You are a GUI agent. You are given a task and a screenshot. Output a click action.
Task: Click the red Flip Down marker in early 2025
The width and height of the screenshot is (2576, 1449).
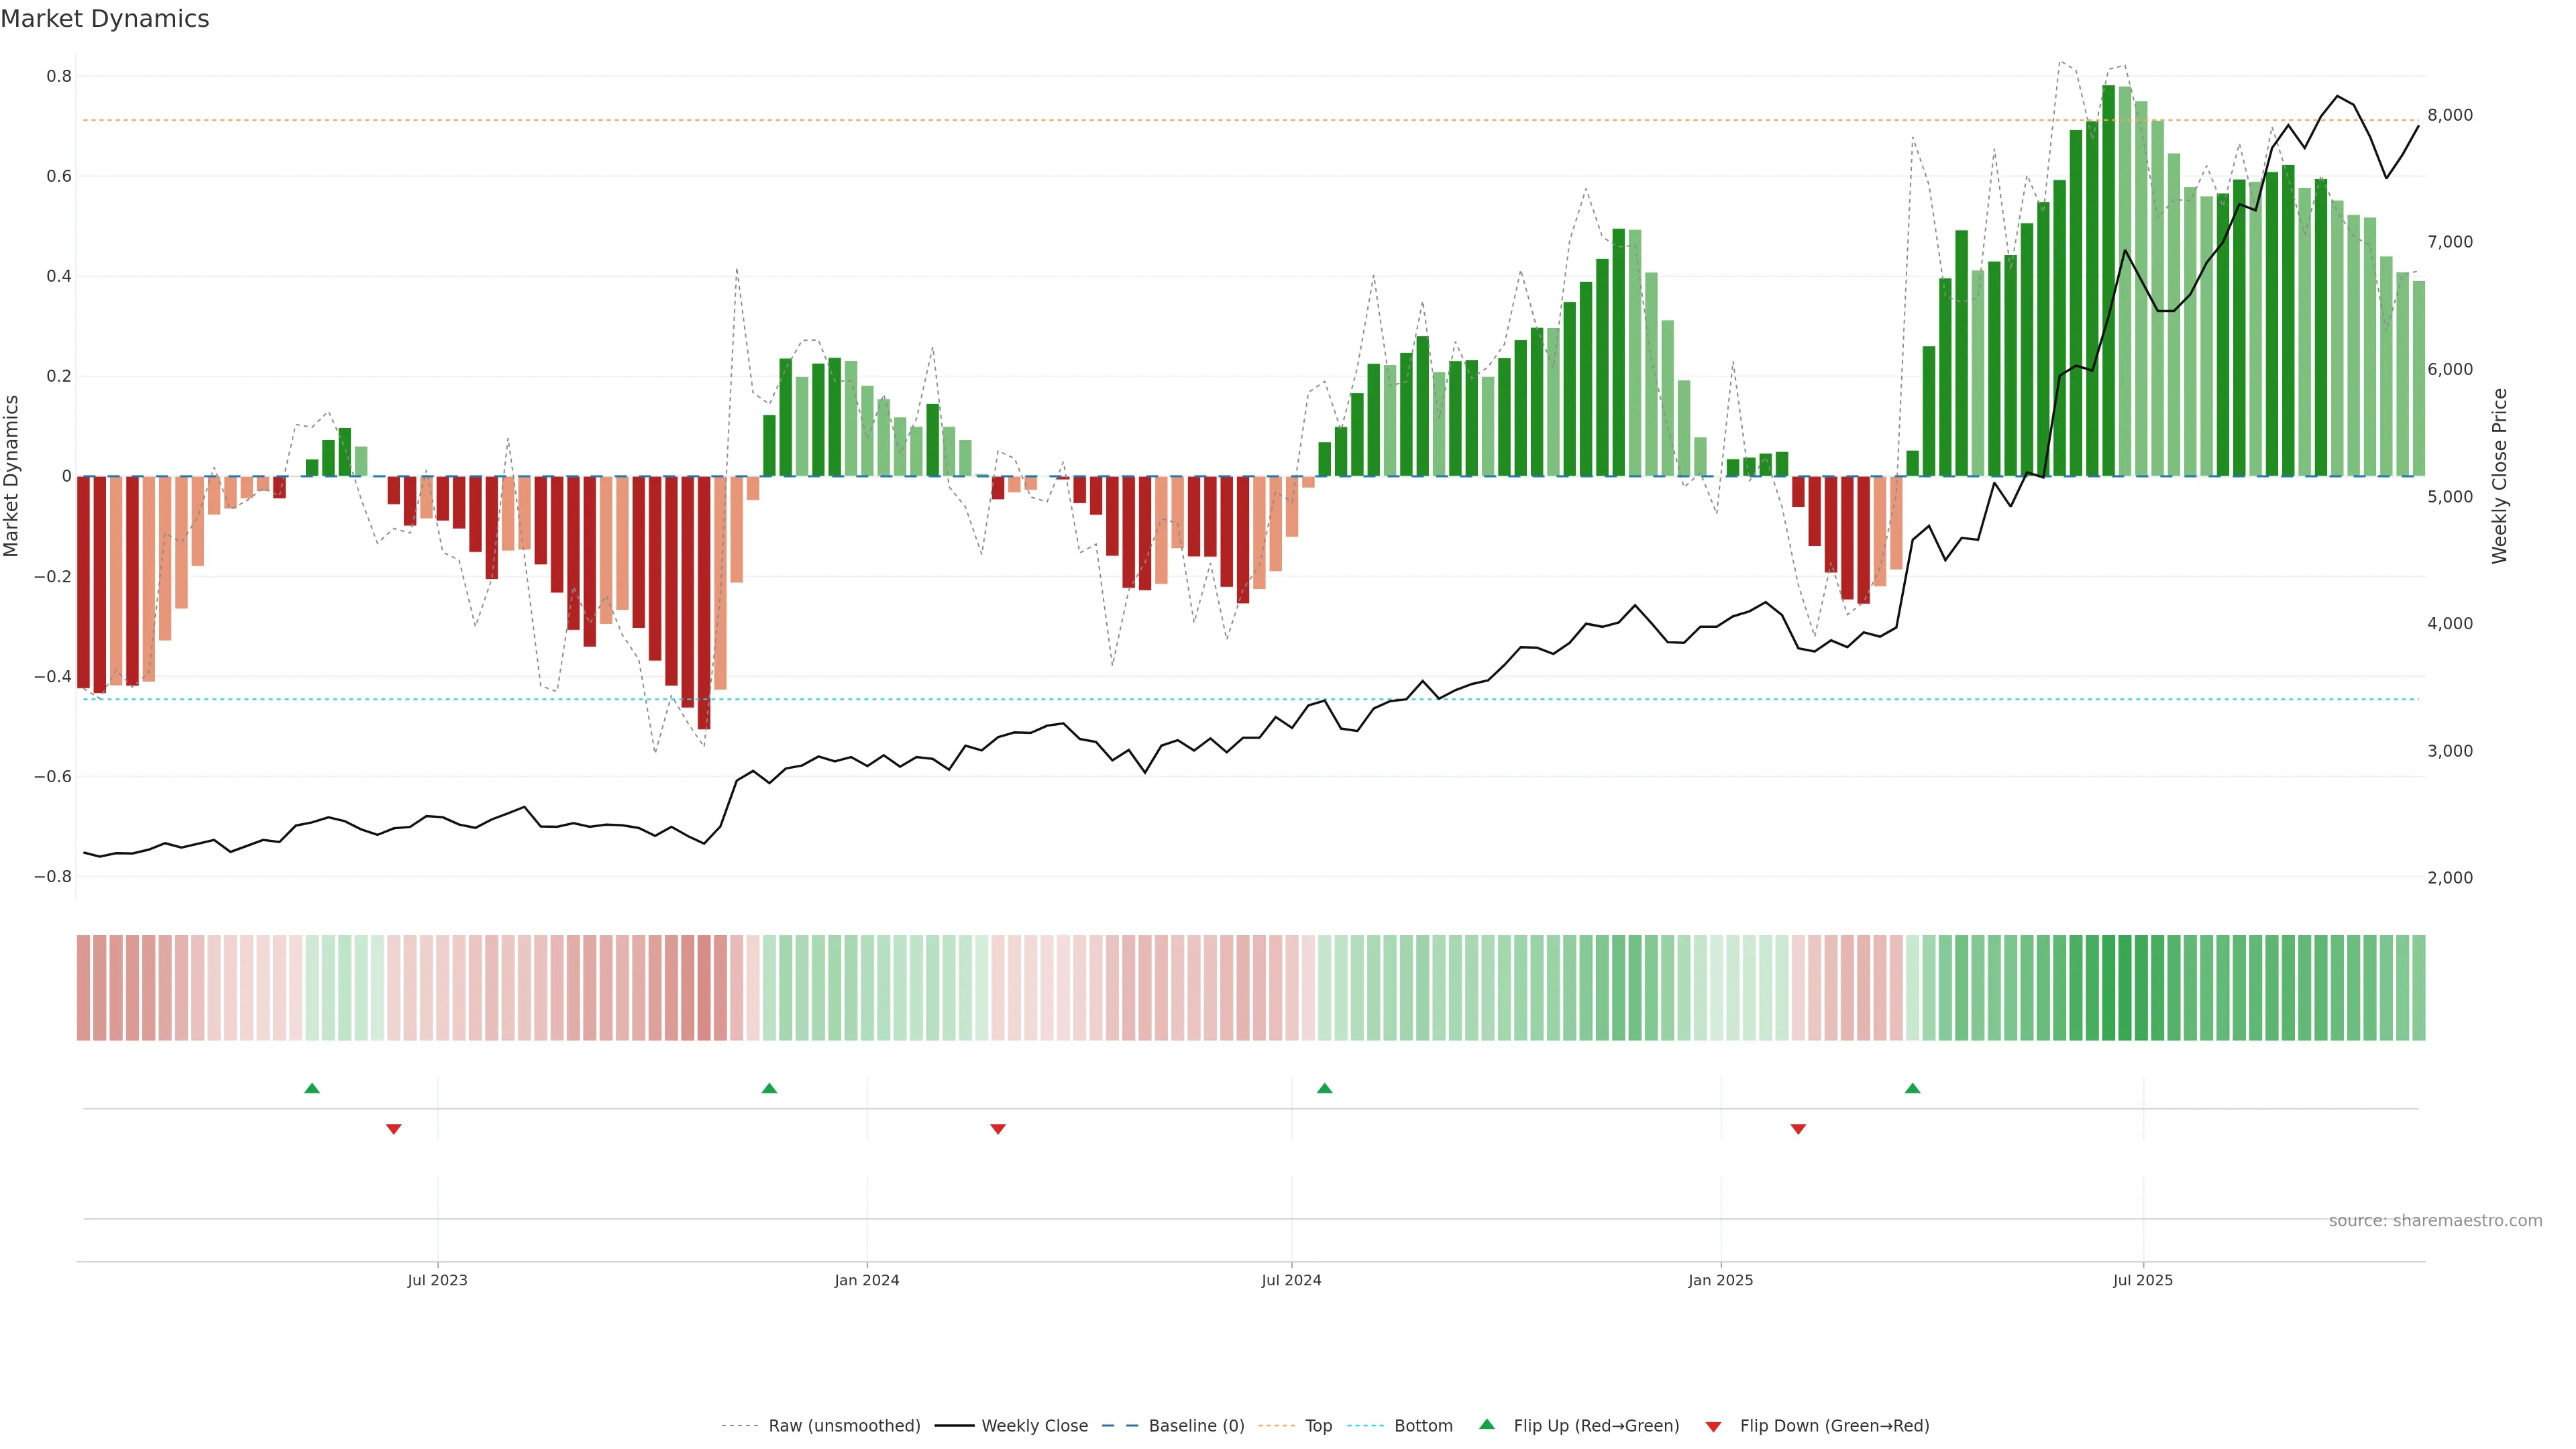(1798, 1129)
